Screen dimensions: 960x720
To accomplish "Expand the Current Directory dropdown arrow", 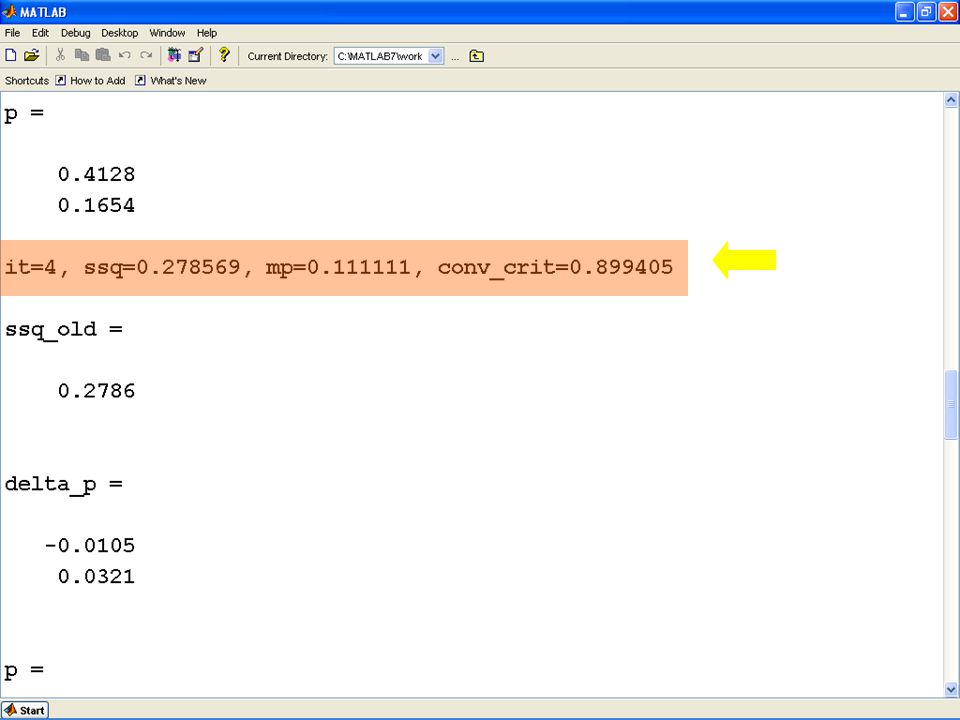I will pos(435,56).
